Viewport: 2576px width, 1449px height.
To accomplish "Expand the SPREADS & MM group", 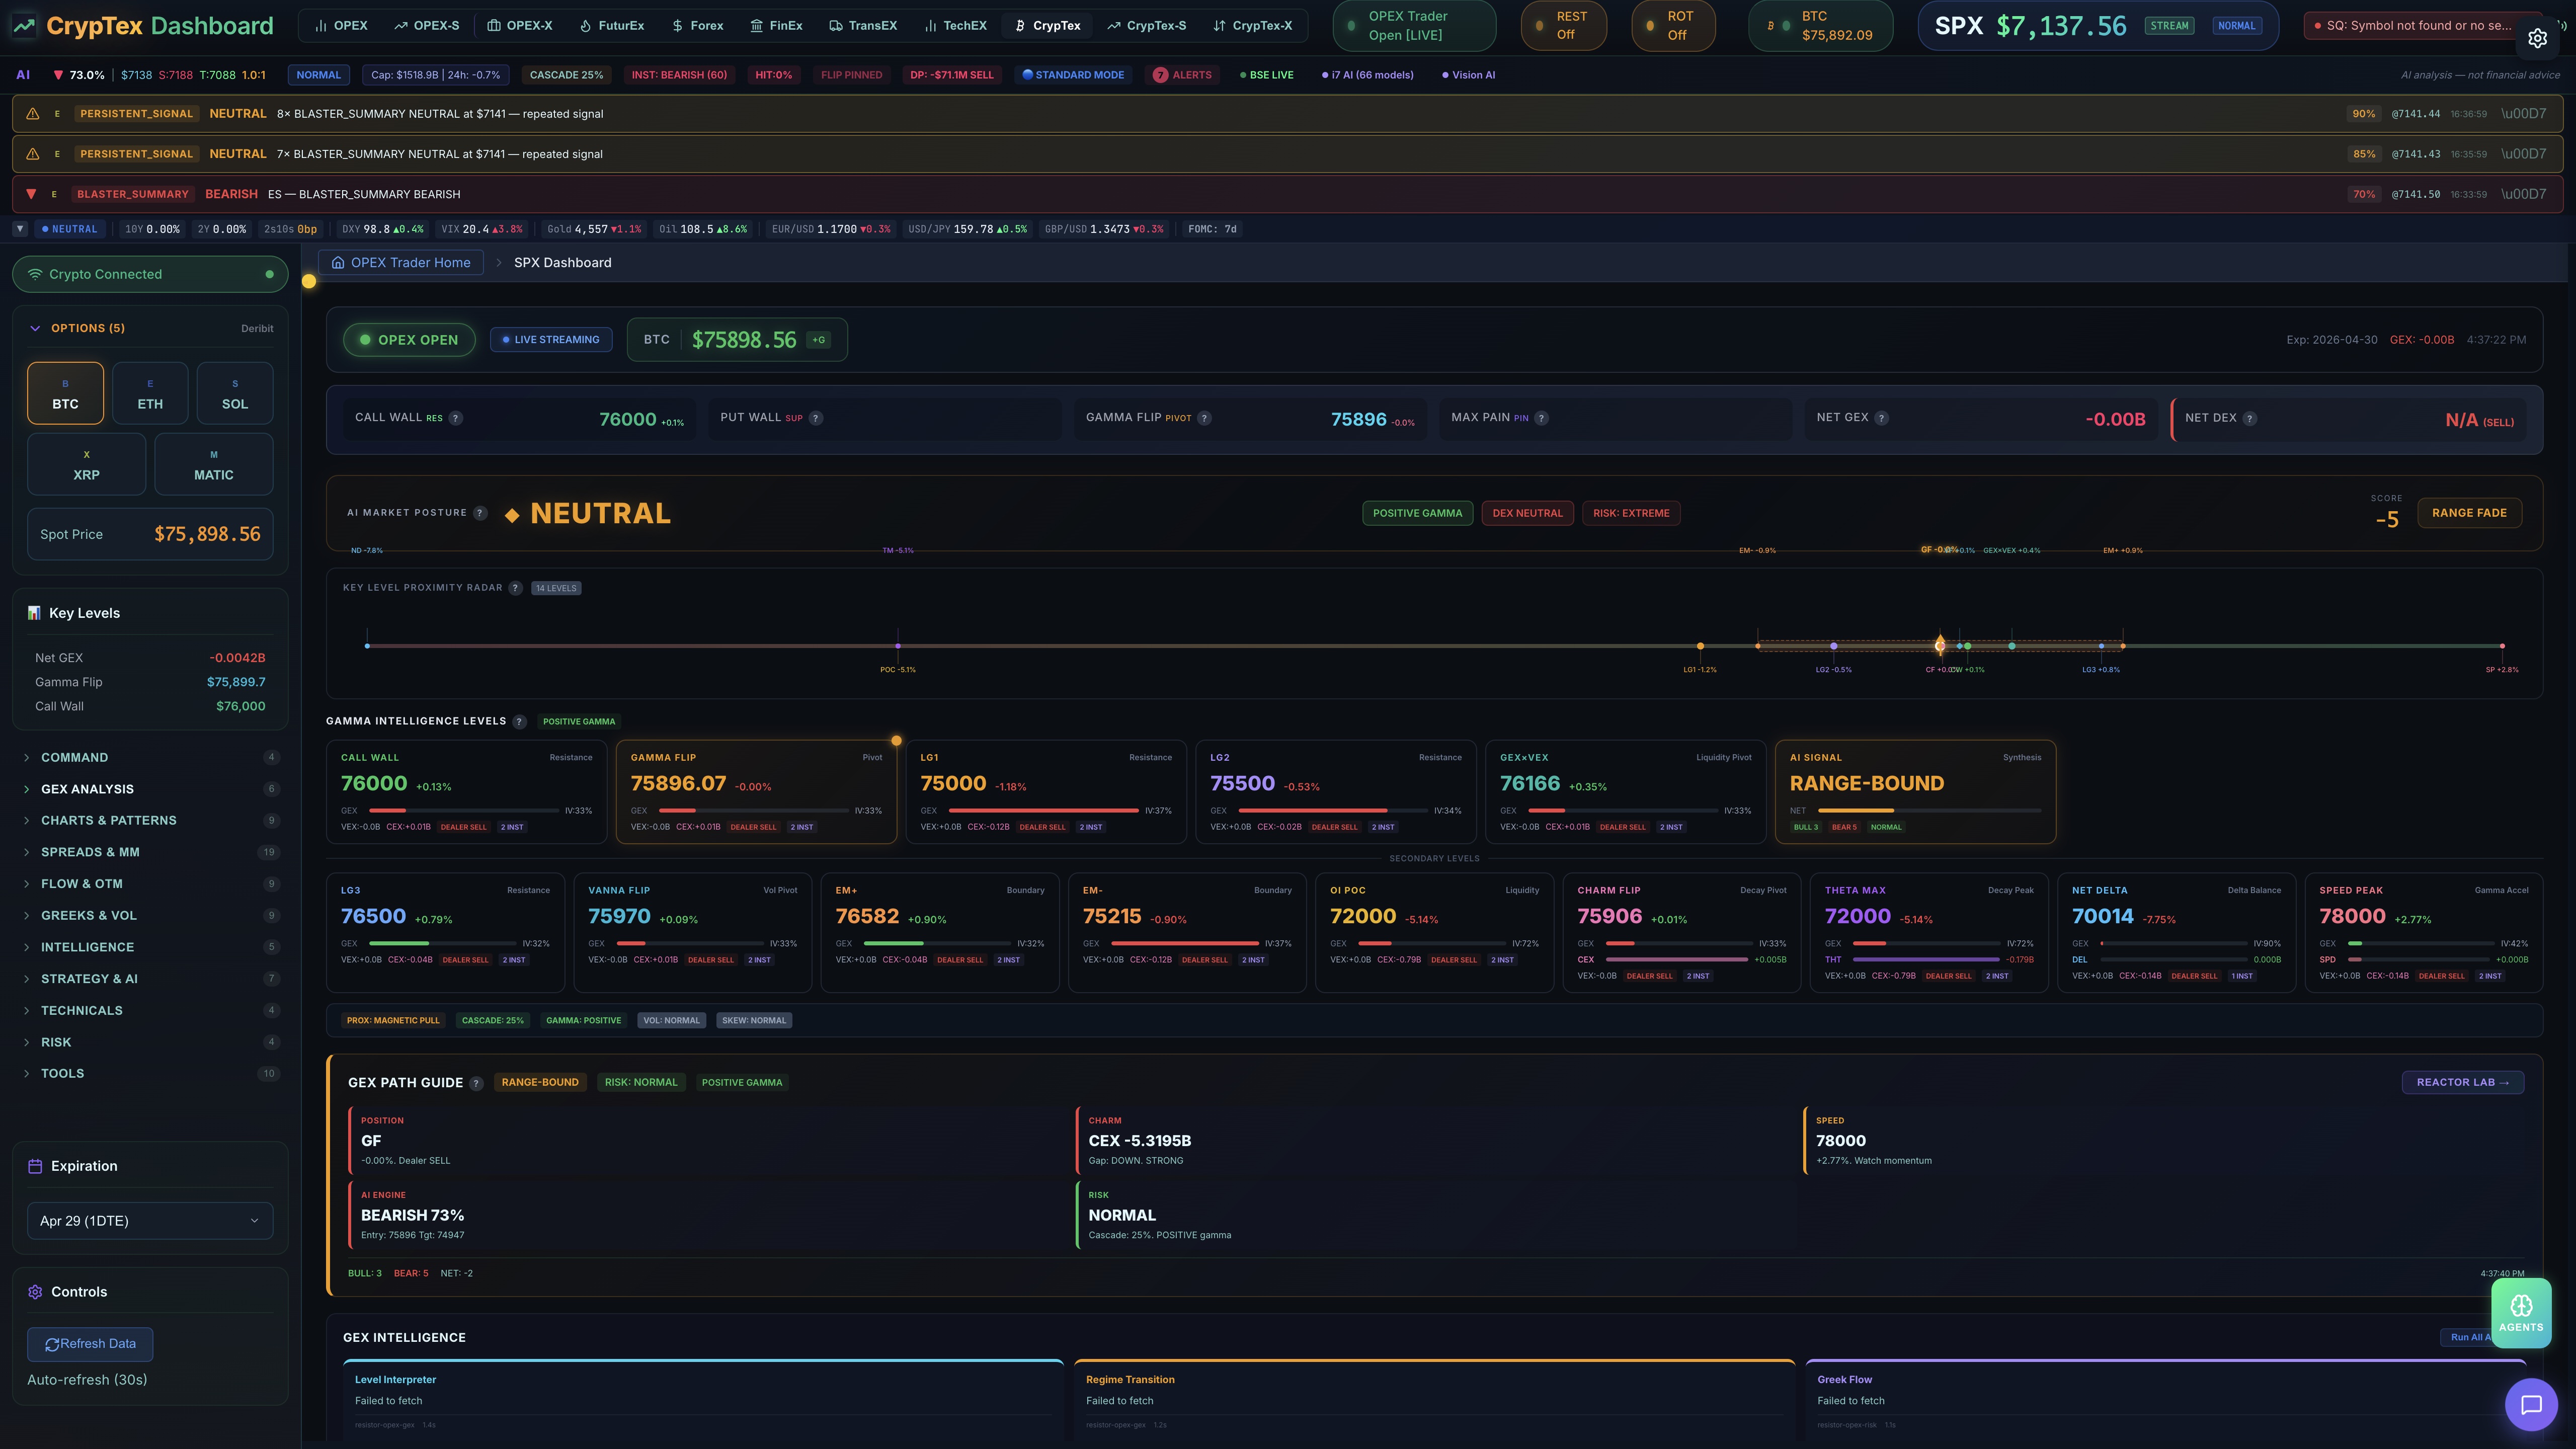I will [150, 853].
